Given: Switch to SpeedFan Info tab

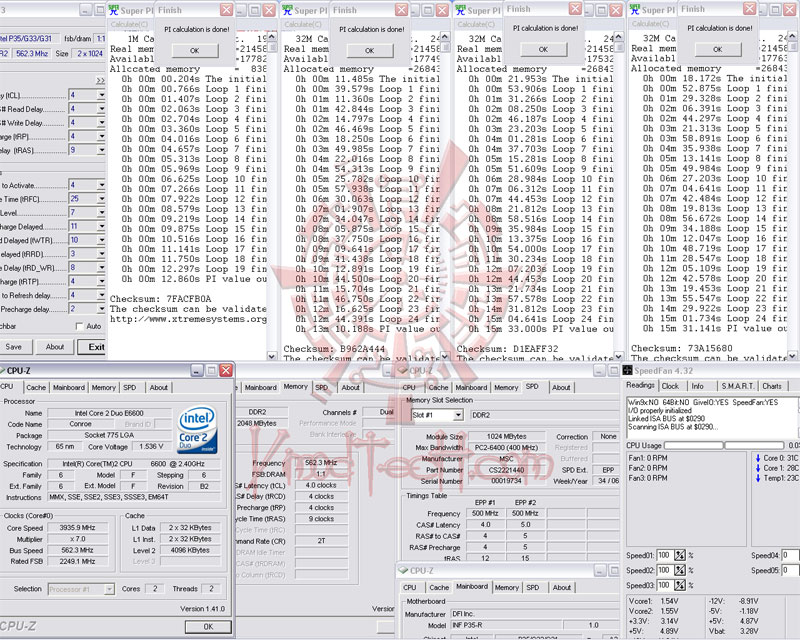Looking at the screenshot, I should 697,386.
